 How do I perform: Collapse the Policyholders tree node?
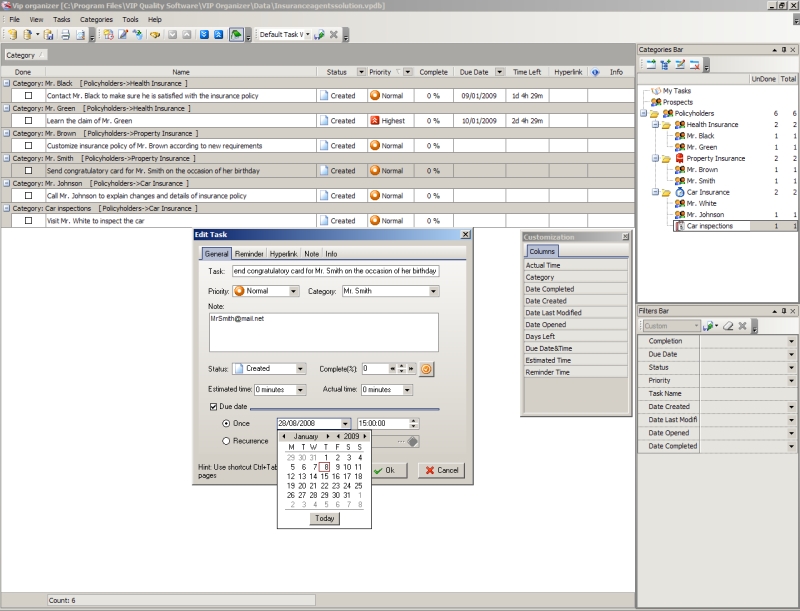[645, 114]
